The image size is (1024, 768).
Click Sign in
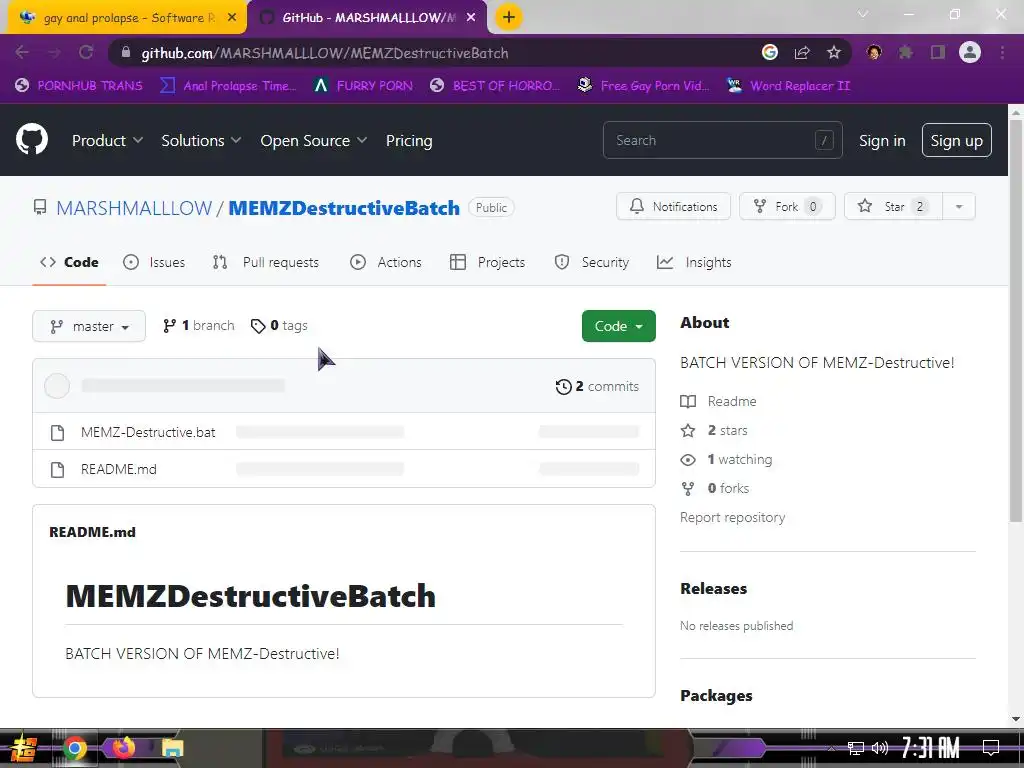(882, 140)
